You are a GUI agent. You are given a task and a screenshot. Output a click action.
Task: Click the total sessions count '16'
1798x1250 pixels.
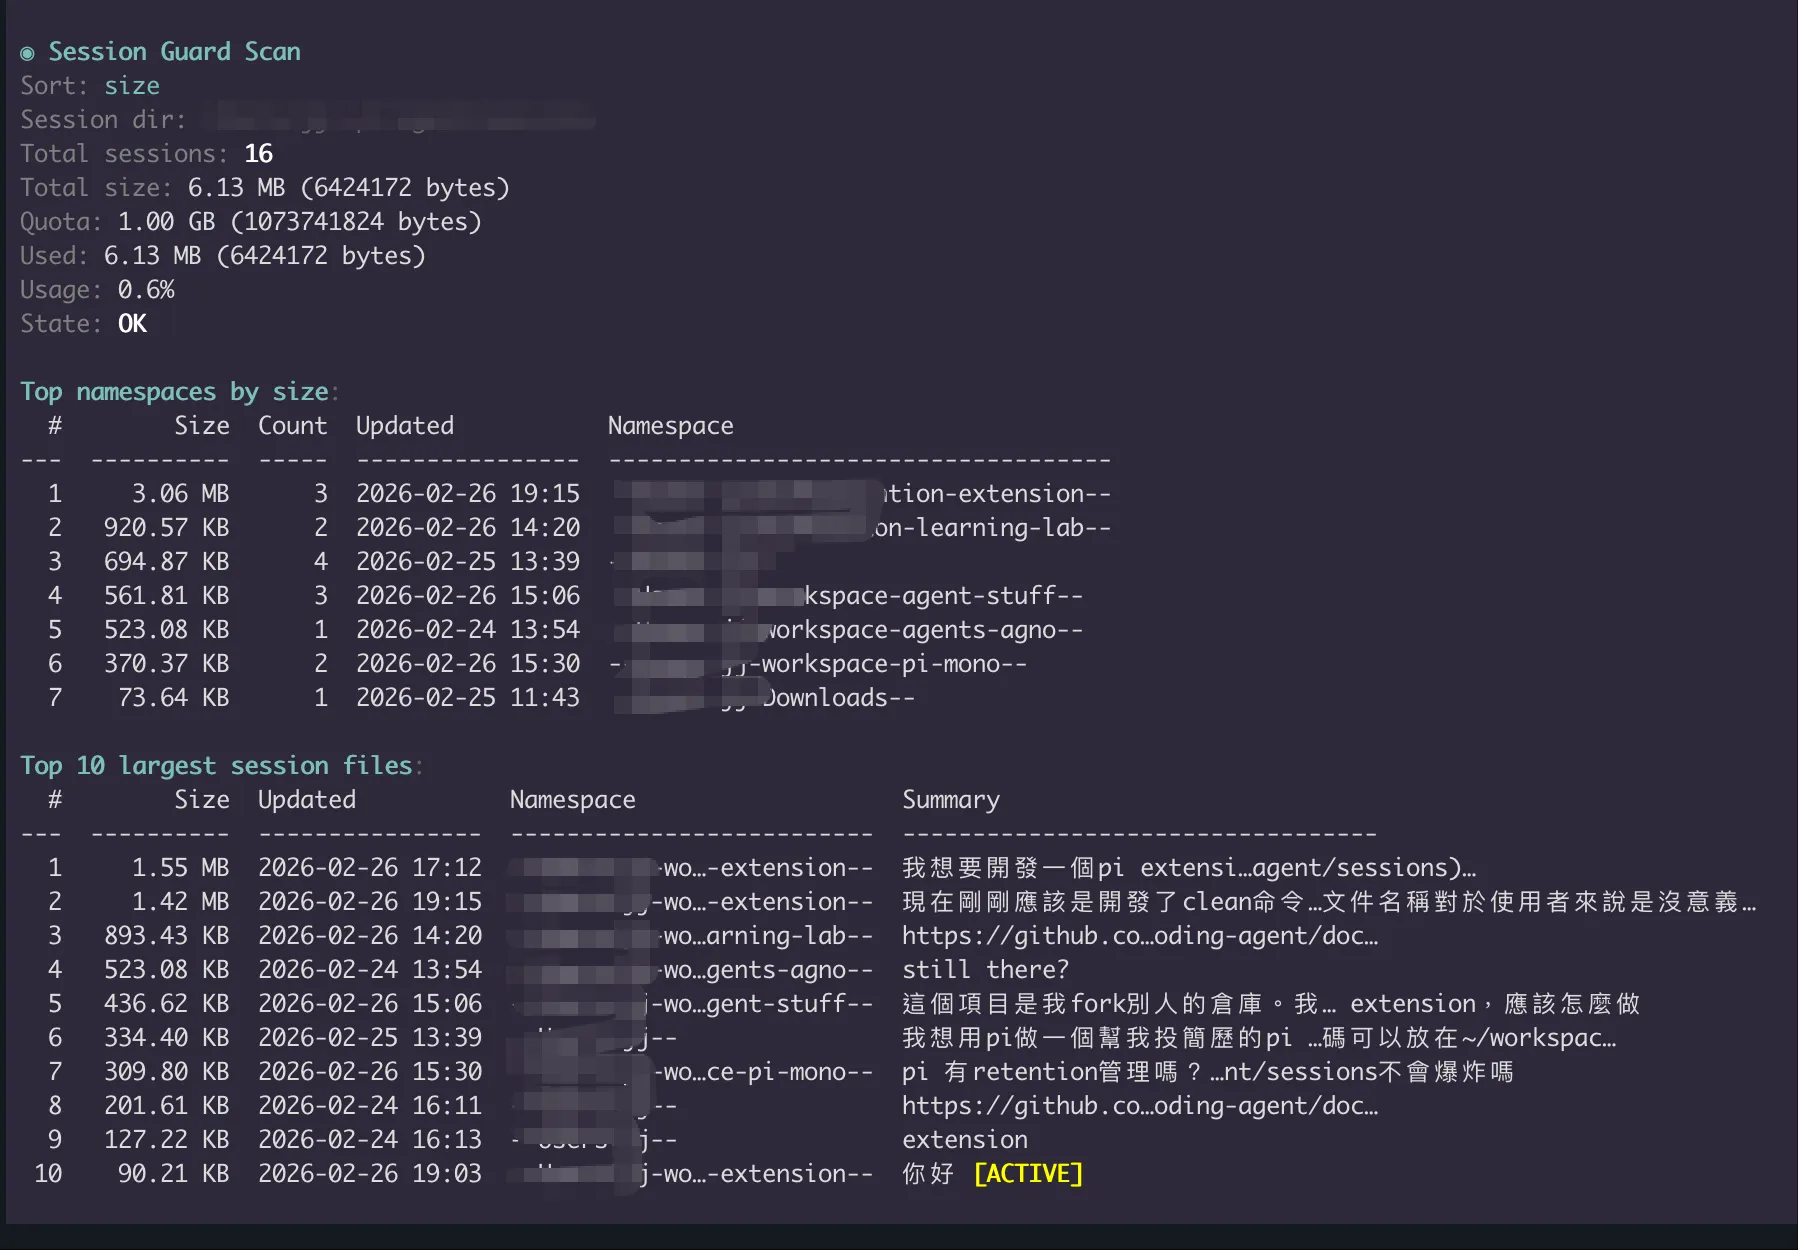tap(258, 154)
